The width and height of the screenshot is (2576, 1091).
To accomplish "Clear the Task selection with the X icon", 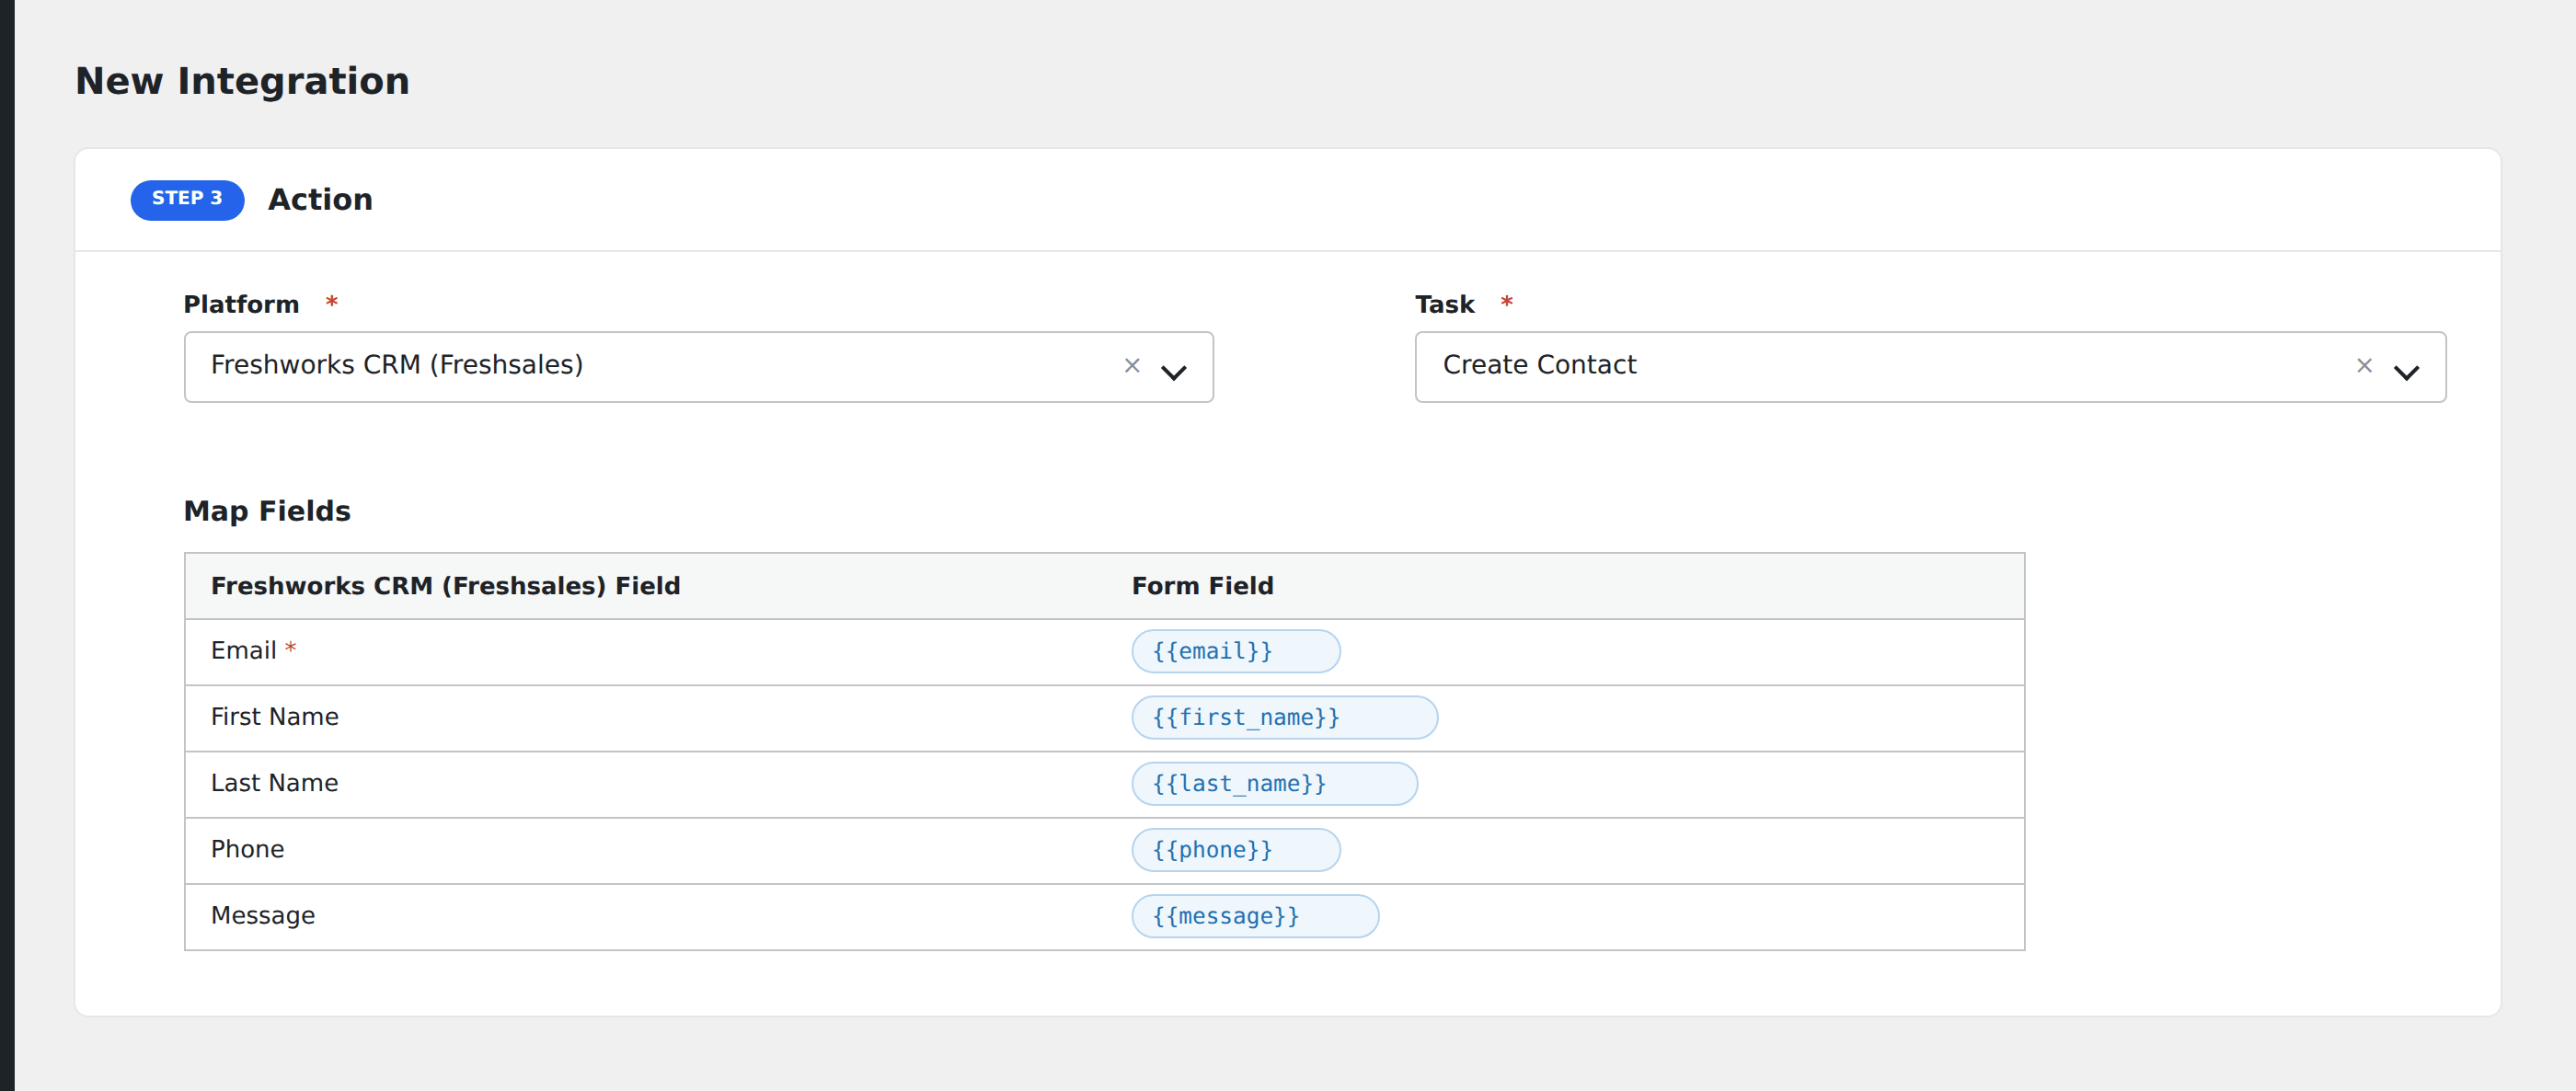I will tap(2363, 366).
